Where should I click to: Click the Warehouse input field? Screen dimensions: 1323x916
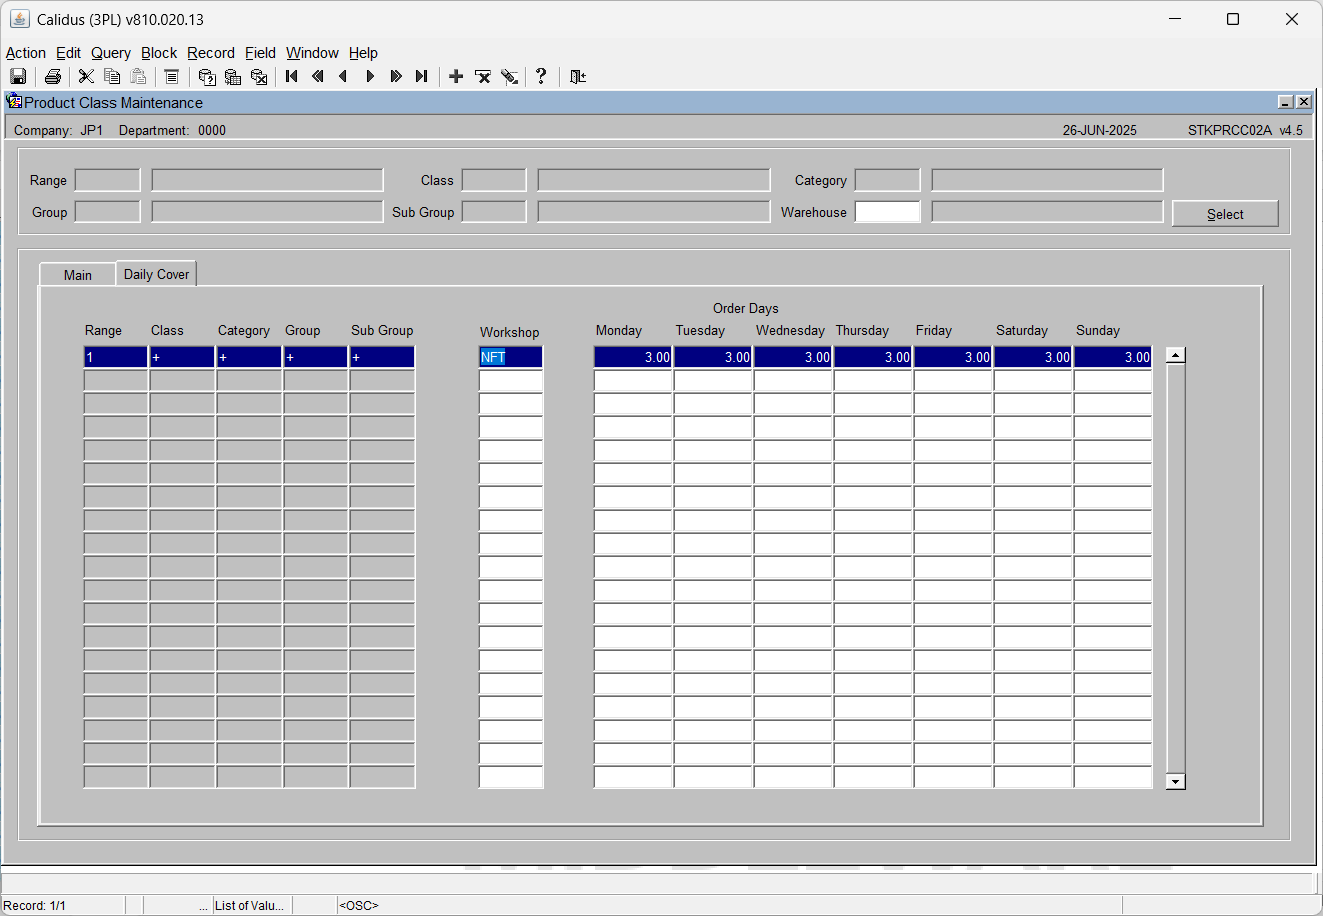[888, 212]
